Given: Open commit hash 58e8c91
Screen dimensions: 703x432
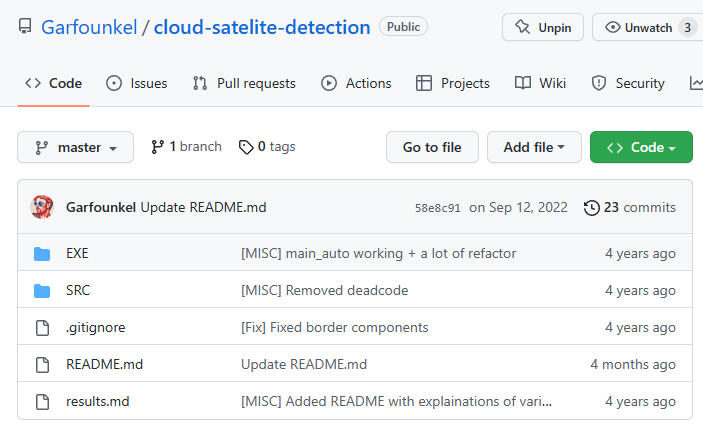Looking at the screenshot, I should [x=438, y=208].
